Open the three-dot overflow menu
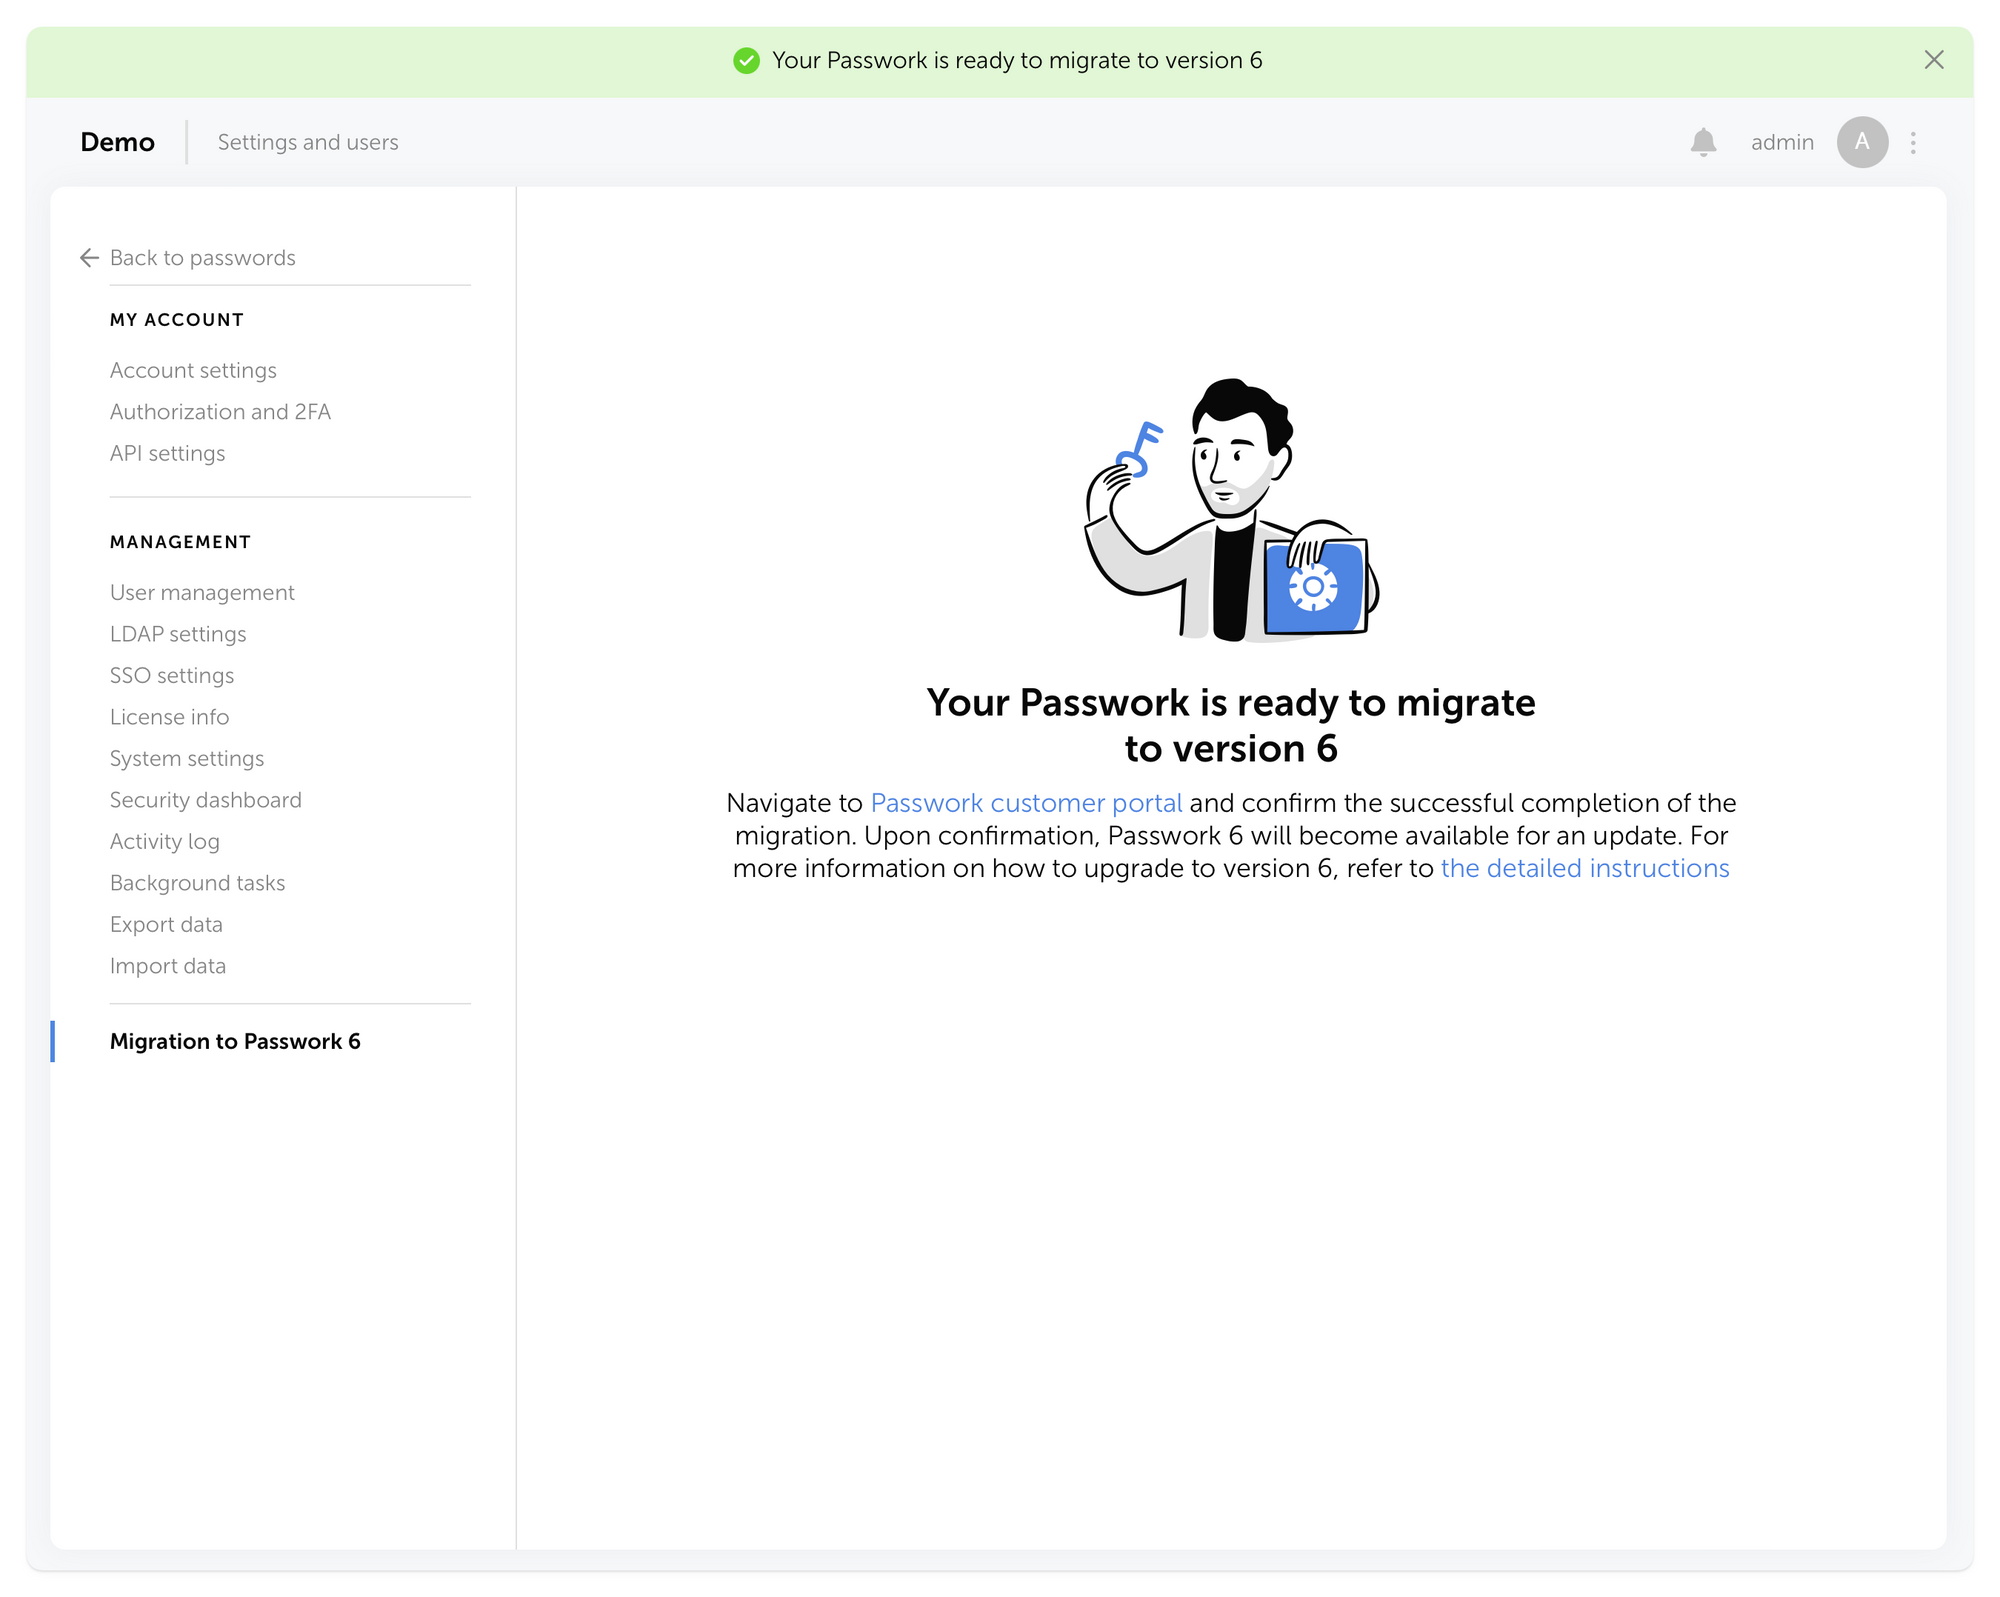 pyautogui.click(x=1913, y=141)
